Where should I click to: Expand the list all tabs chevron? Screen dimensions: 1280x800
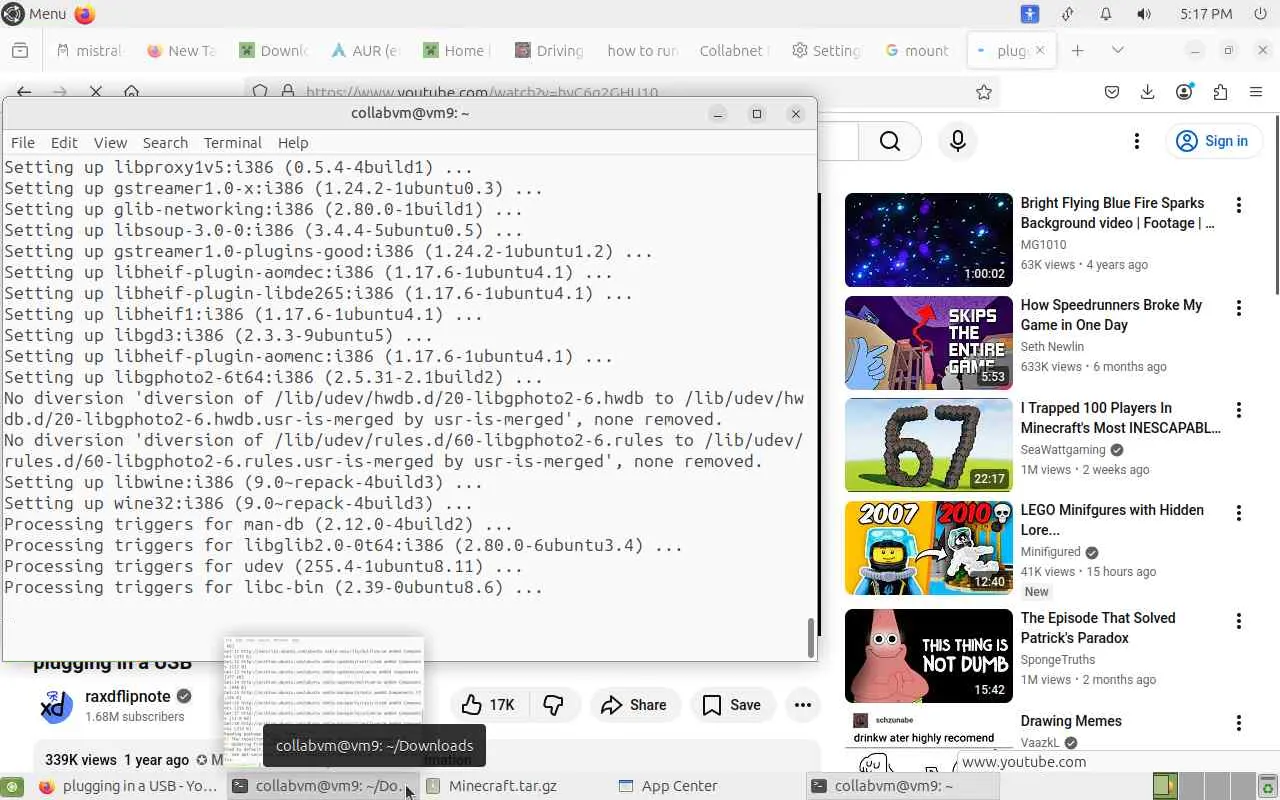(x=1118, y=51)
